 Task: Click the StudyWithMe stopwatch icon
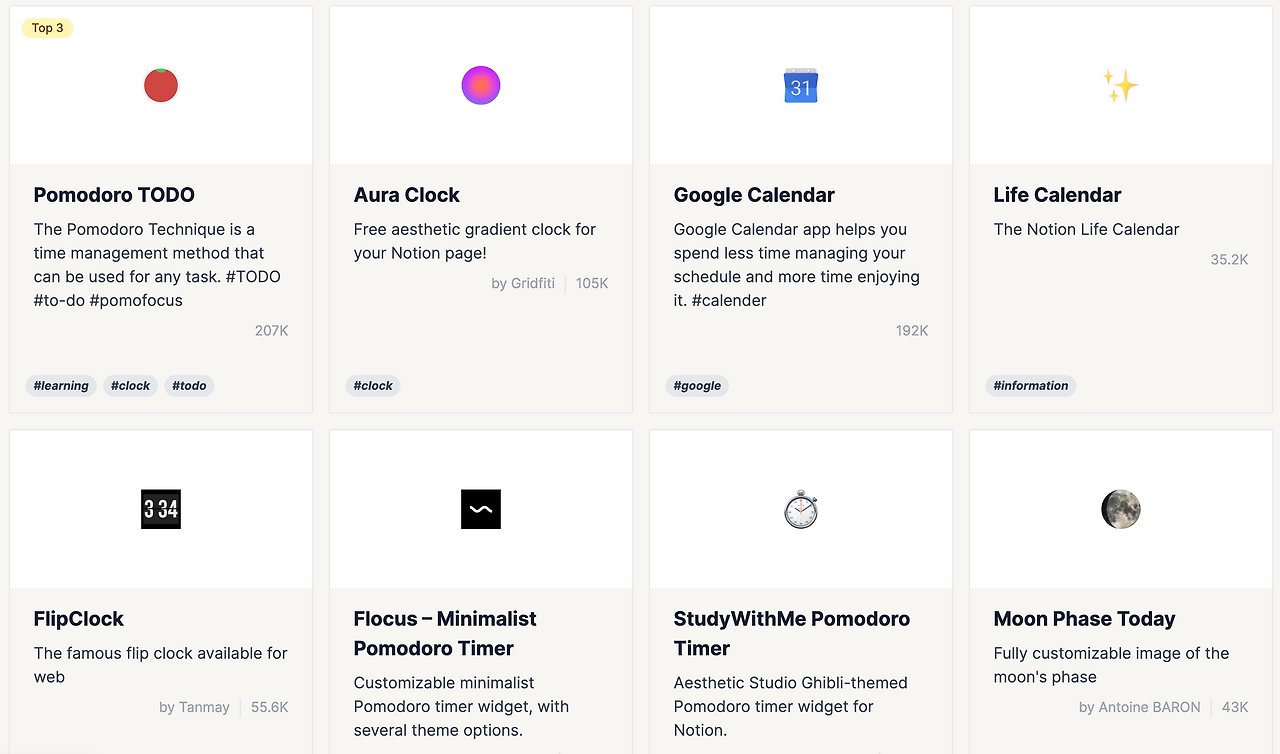point(801,509)
